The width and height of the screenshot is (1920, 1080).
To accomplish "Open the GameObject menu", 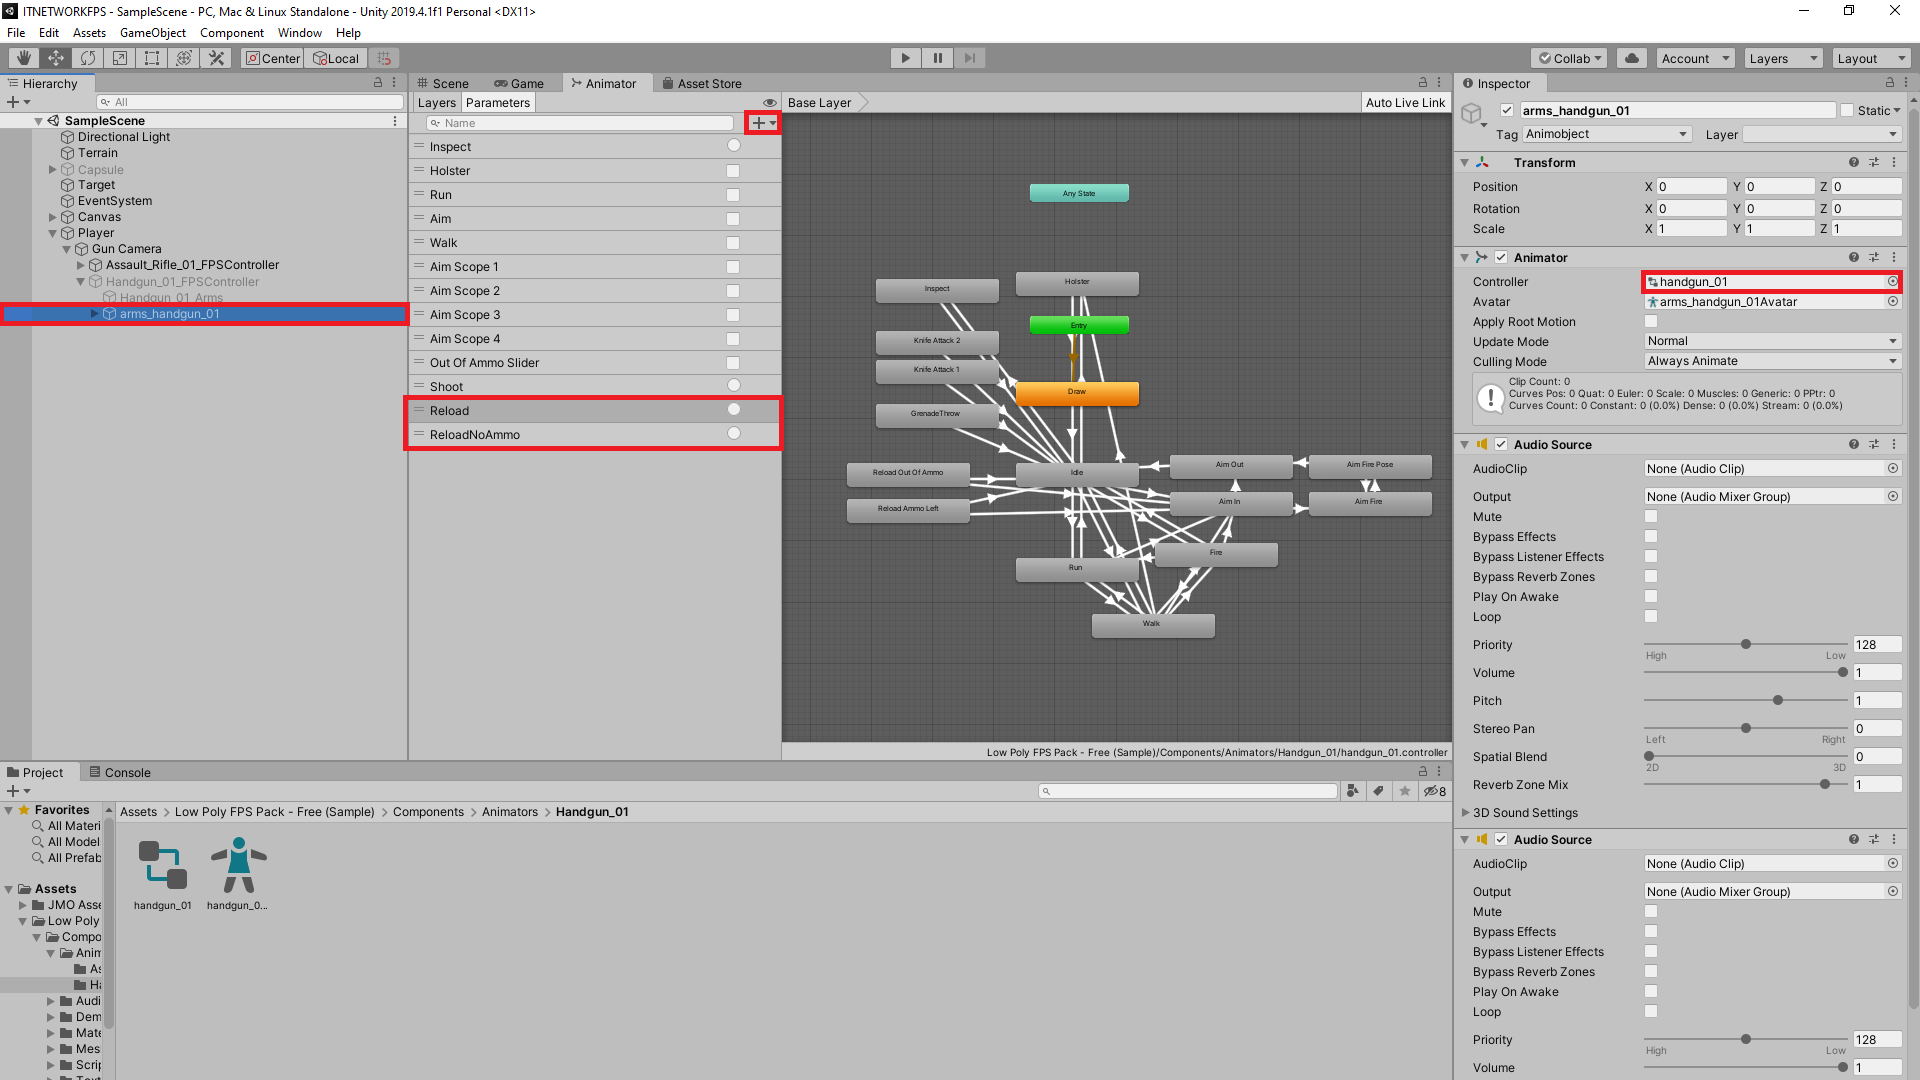I will point(152,33).
